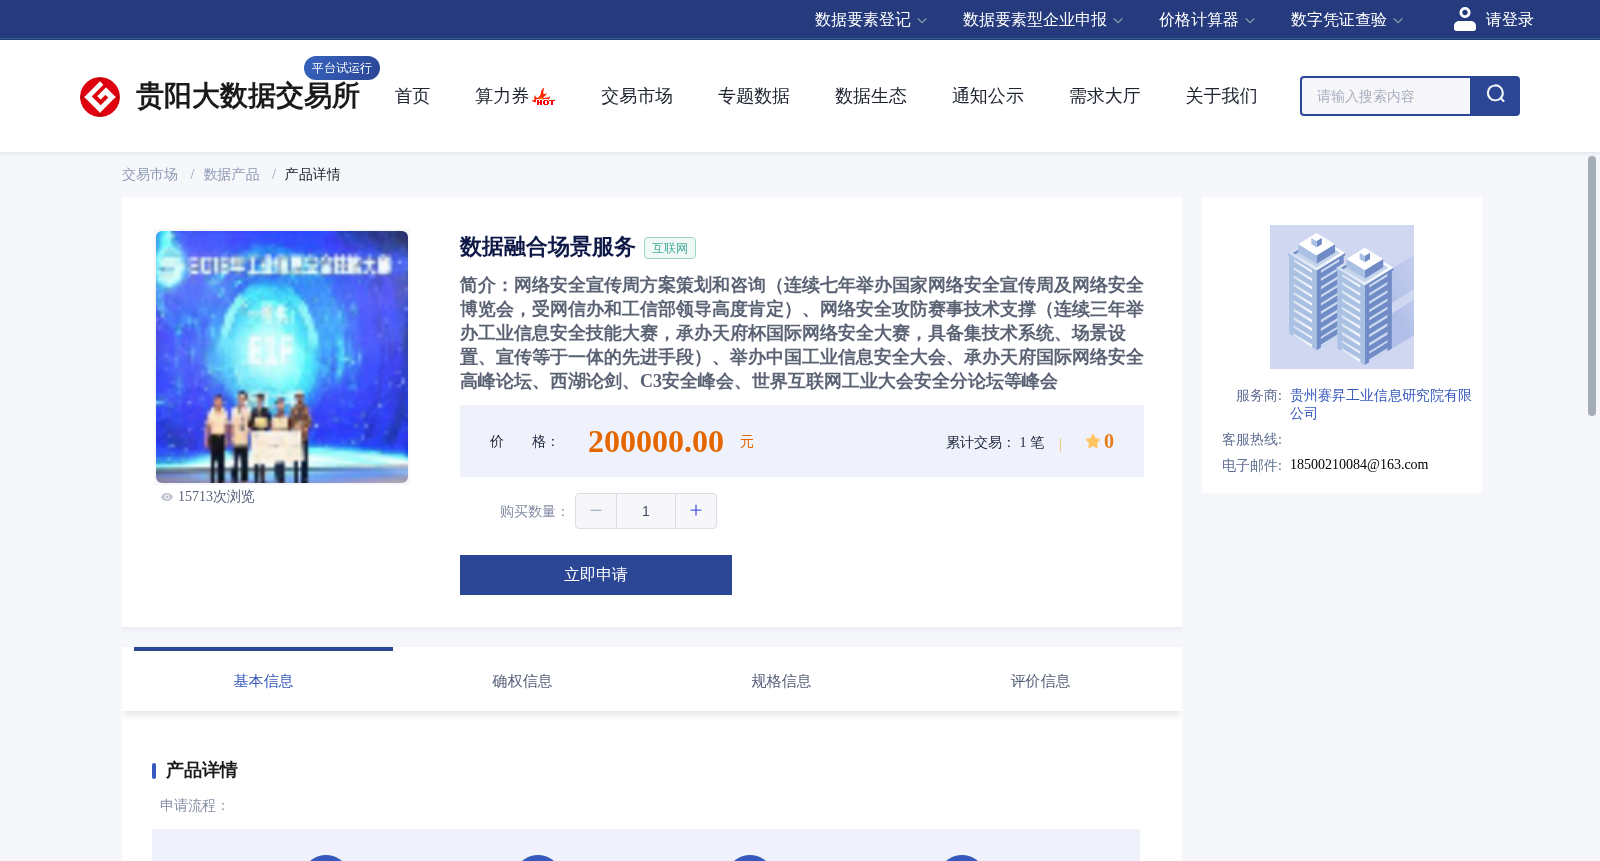Increase purchase quantity with plus button
Image resolution: width=1600 pixels, height=861 pixels.
point(696,511)
